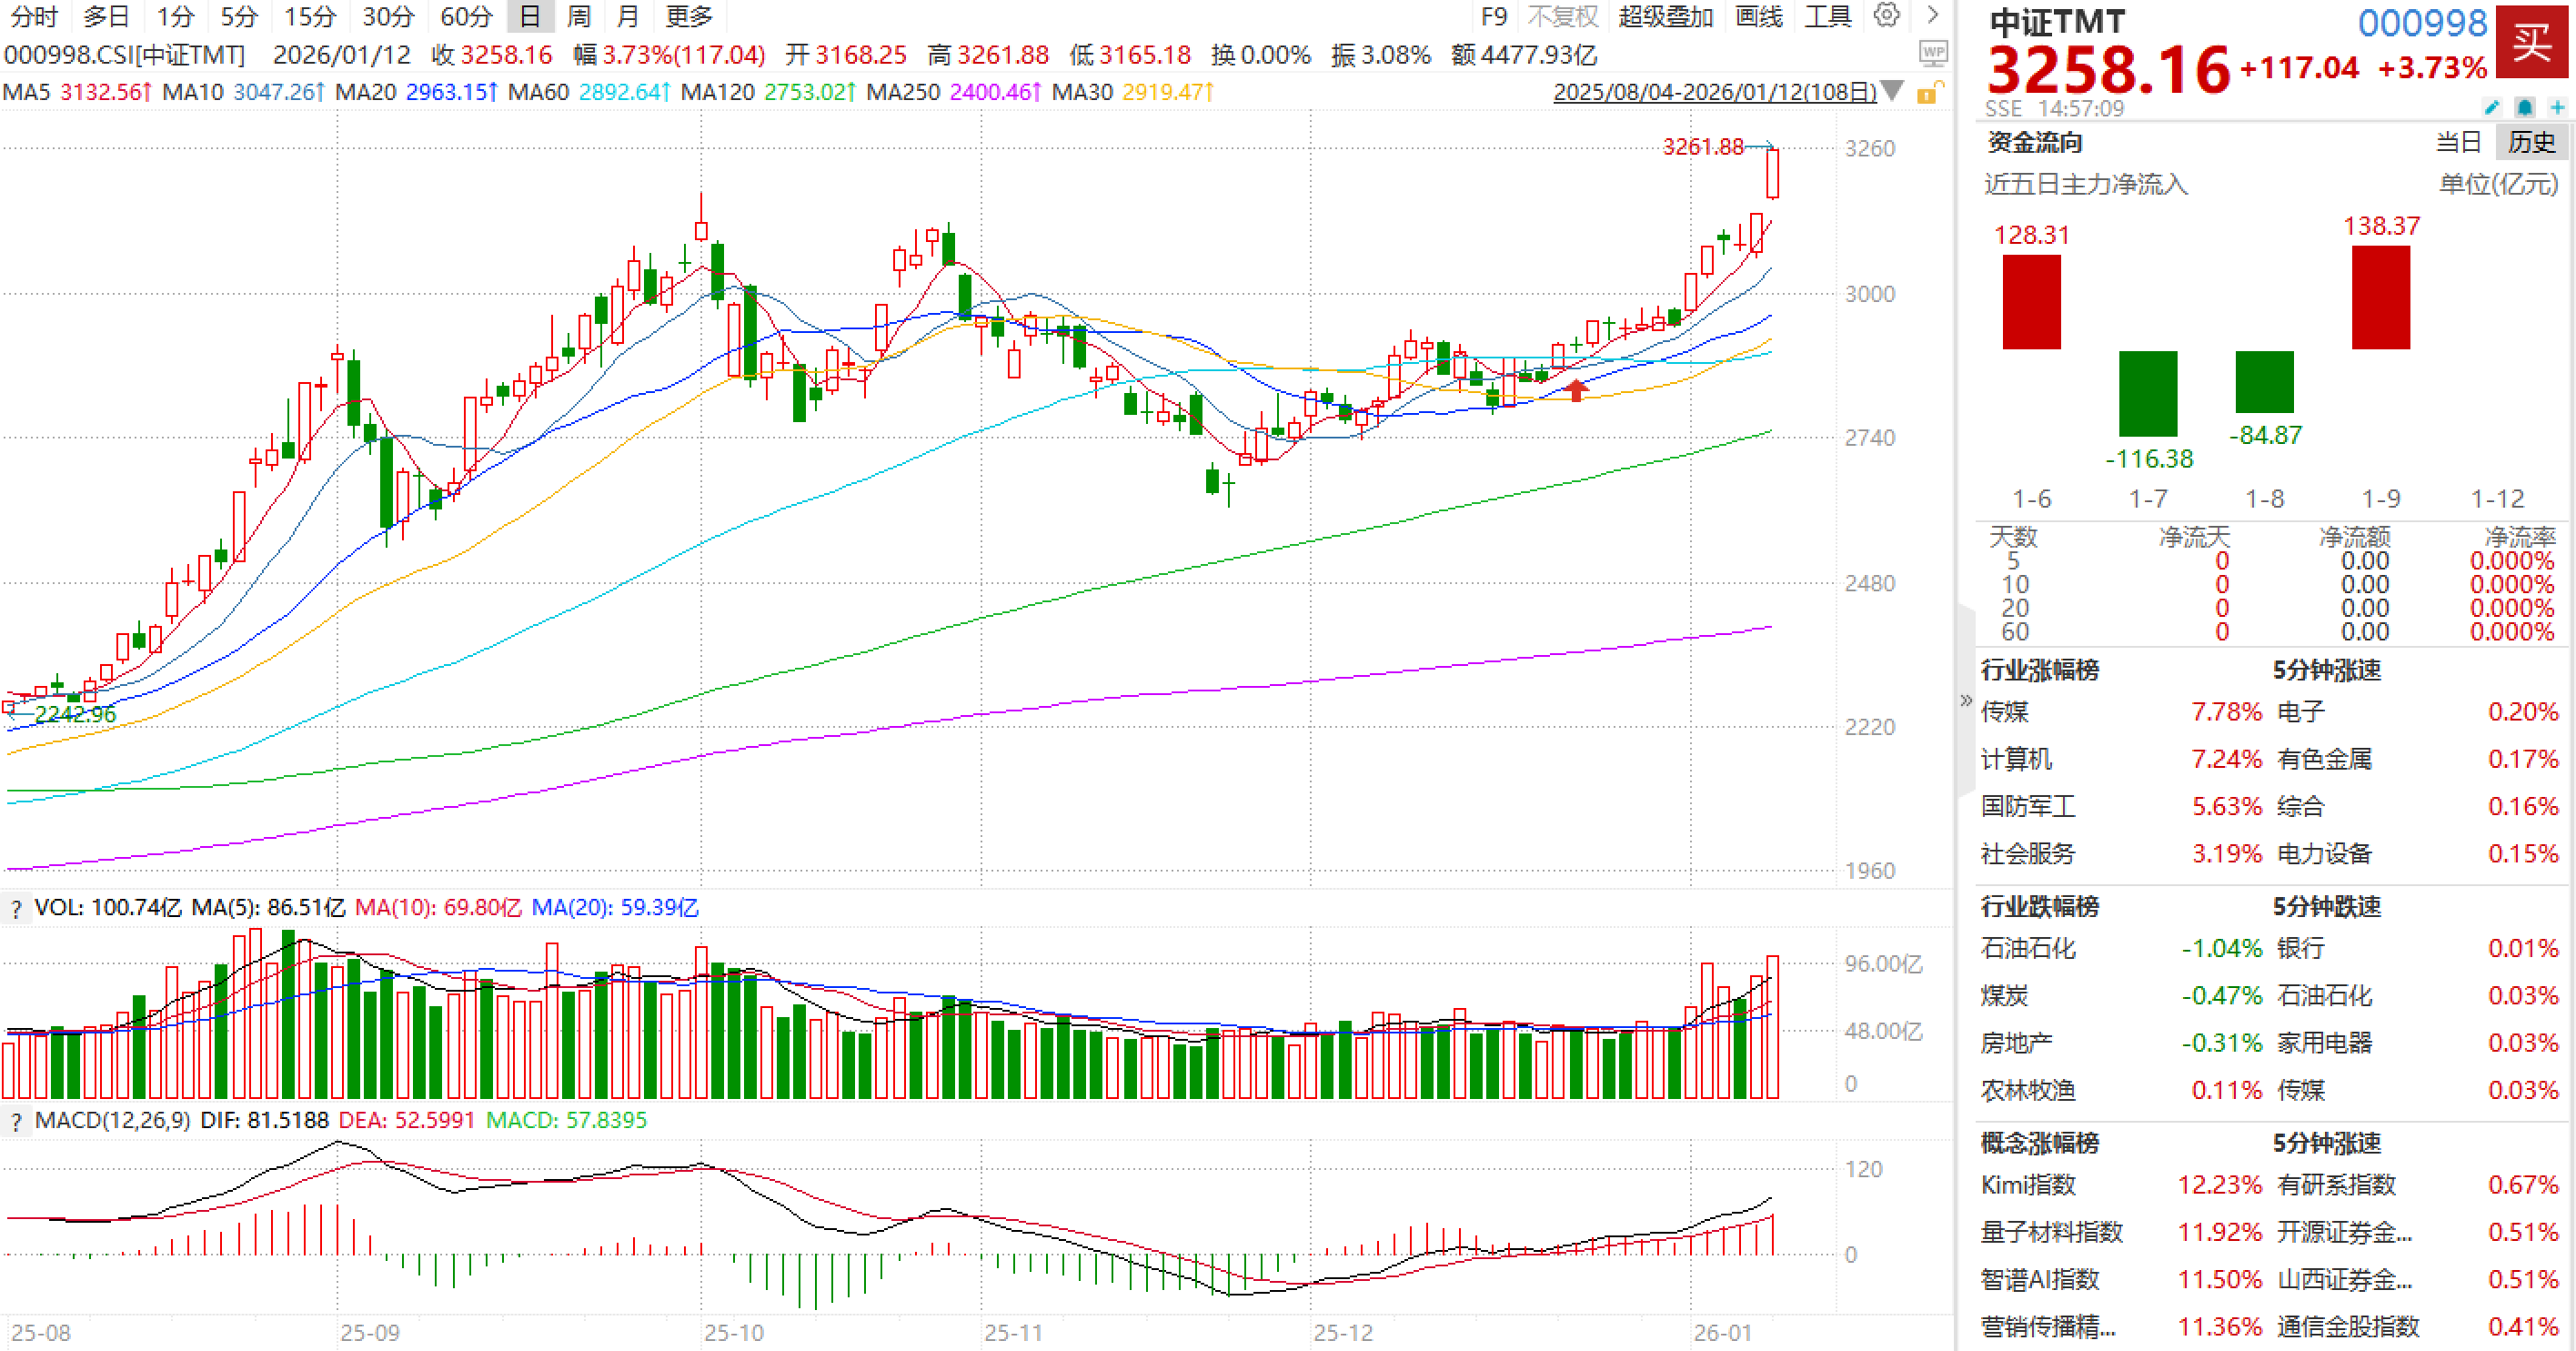The width and height of the screenshot is (2576, 1351).
Task: Click the 传媒 industry row
Action: pos(2005,712)
